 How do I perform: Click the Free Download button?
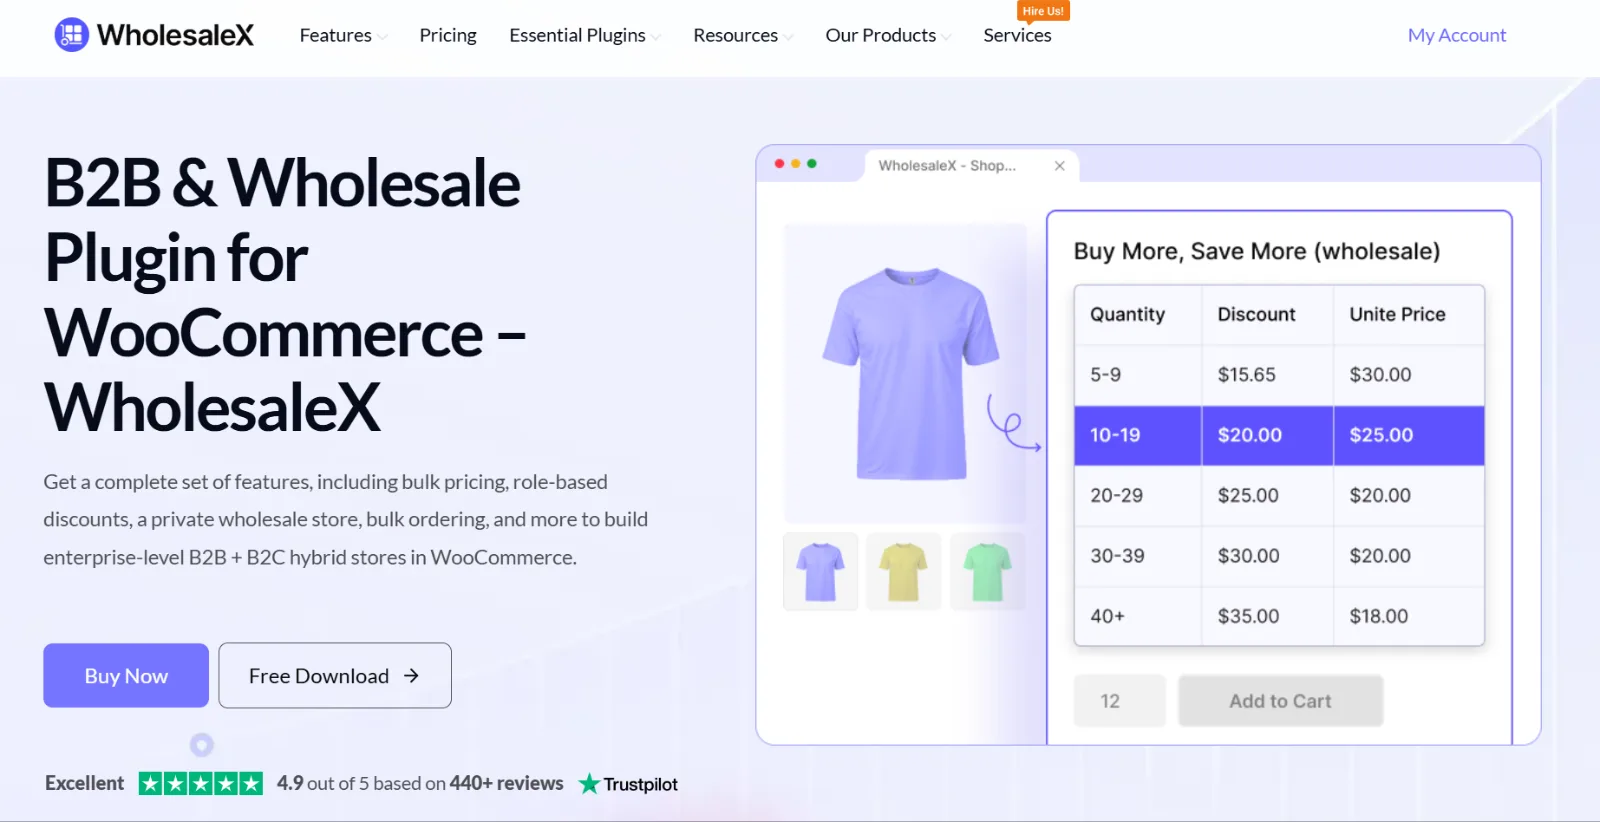[x=335, y=676]
